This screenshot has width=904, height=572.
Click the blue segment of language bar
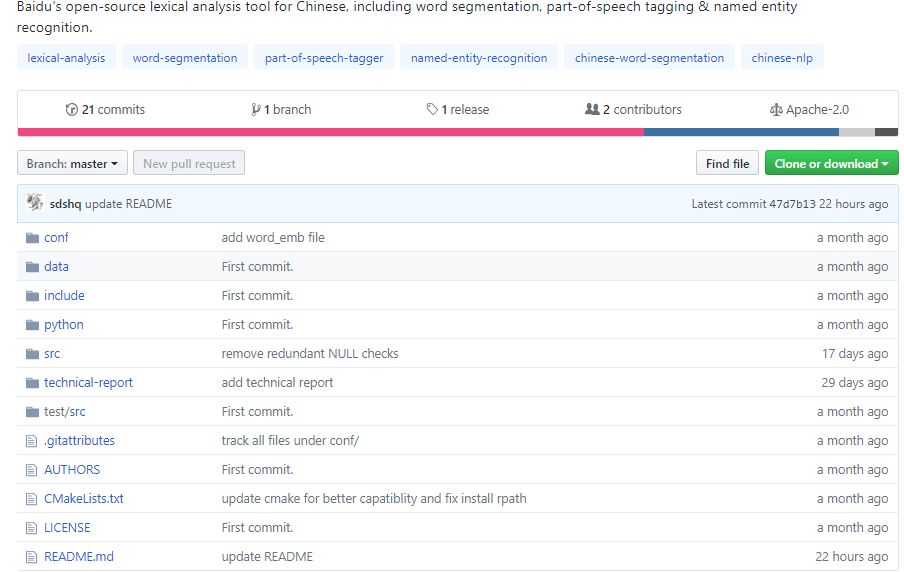pos(741,133)
